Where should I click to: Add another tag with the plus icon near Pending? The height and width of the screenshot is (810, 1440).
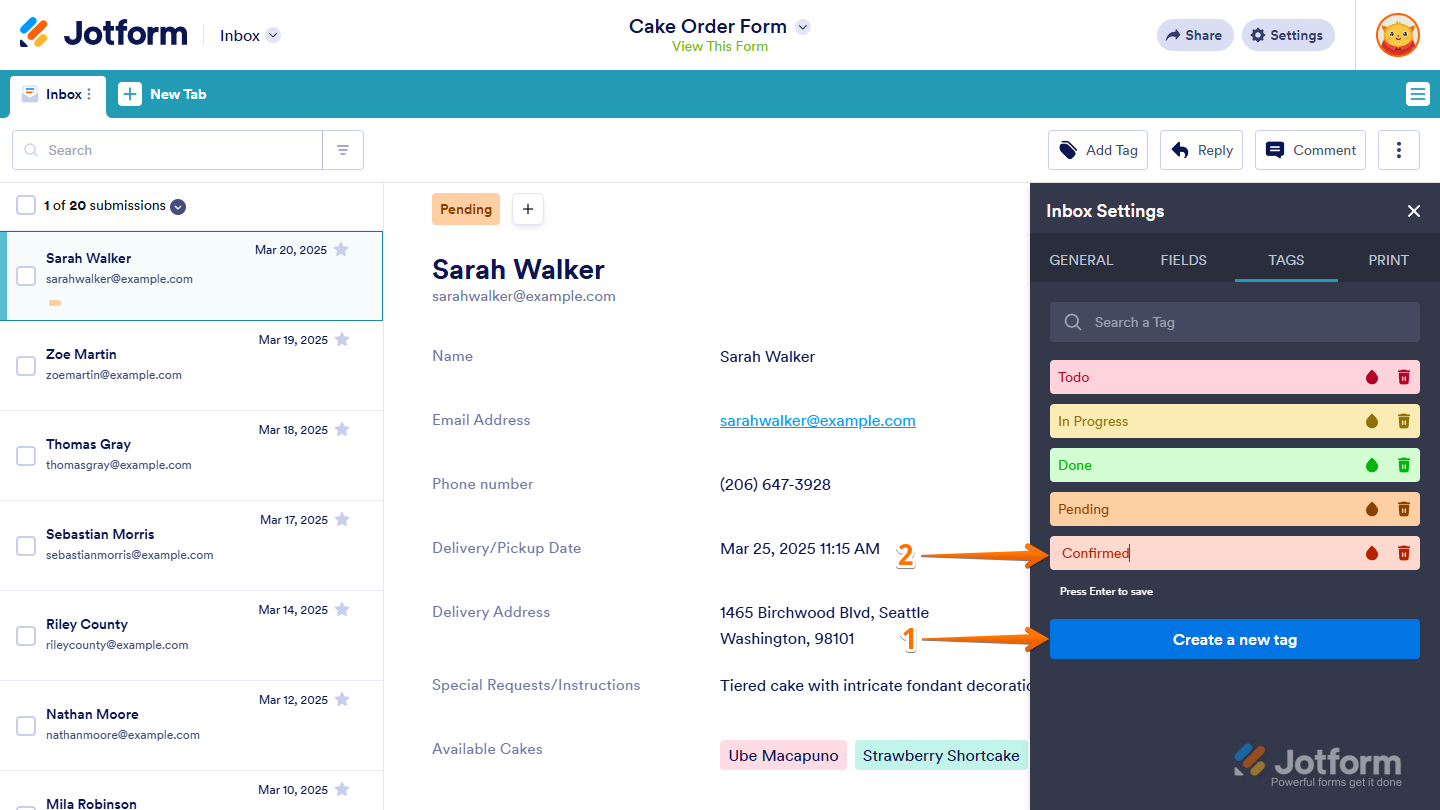527,209
